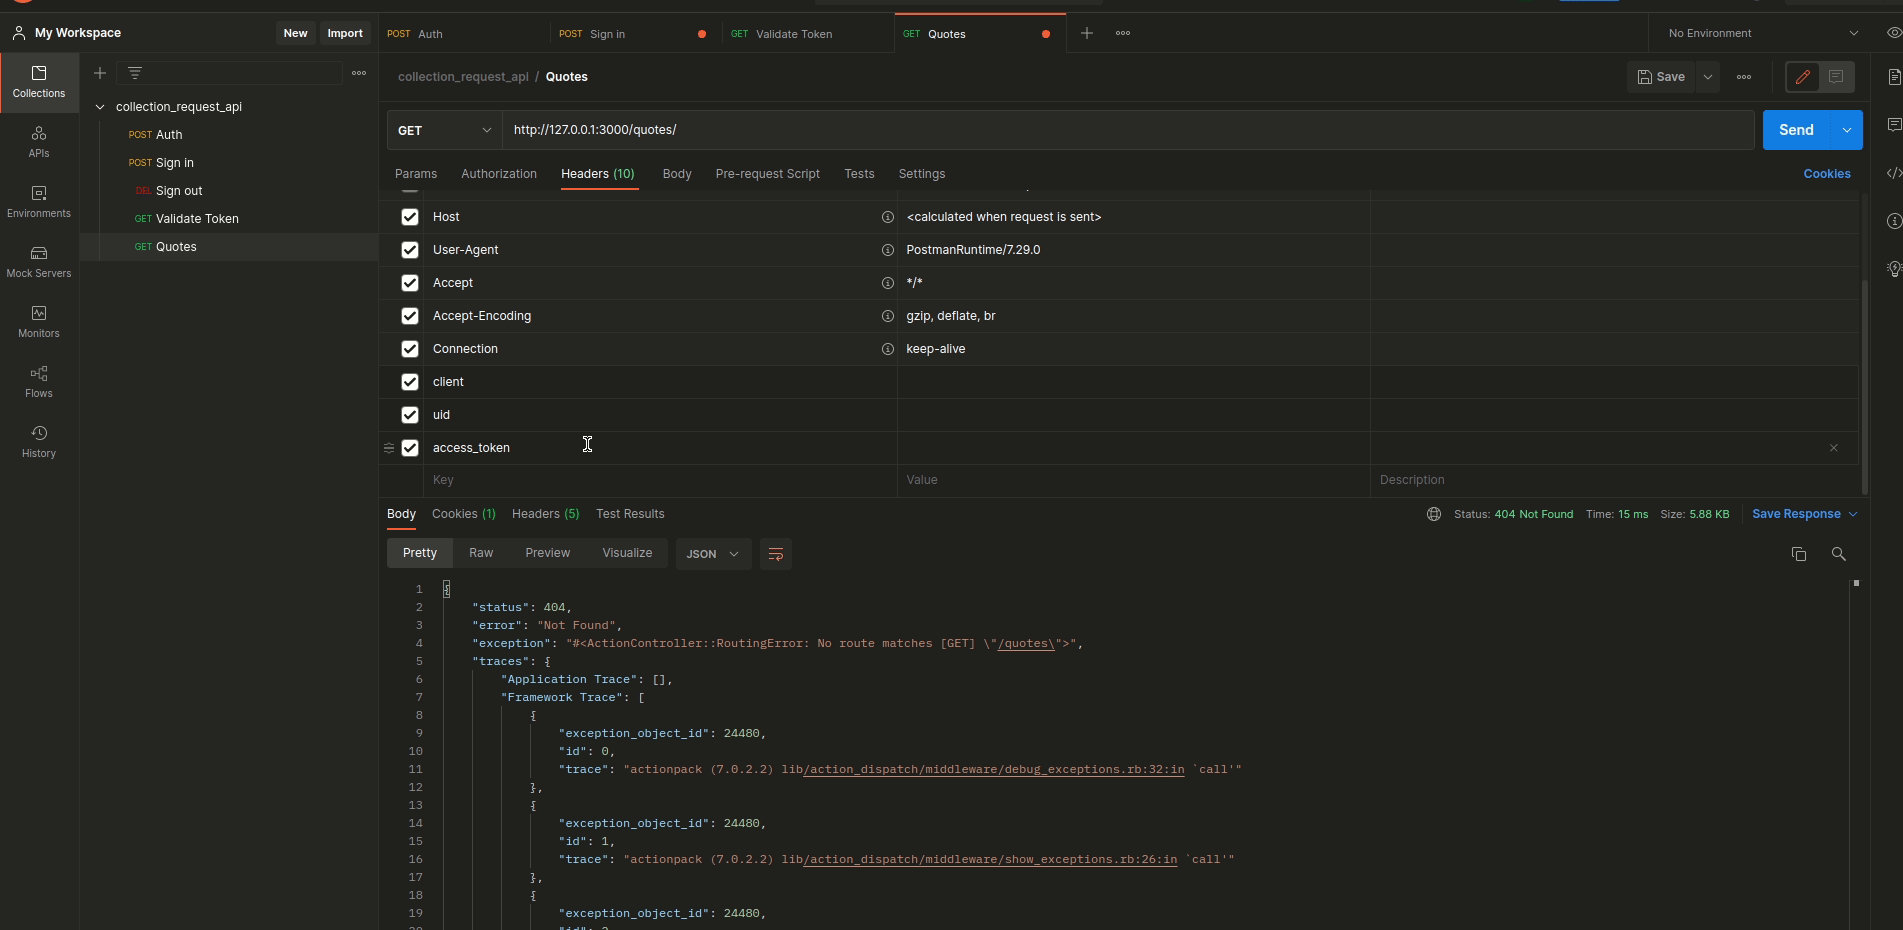Uncheck the client header checkbox
This screenshot has height=930, width=1903.
pyautogui.click(x=410, y=382)
